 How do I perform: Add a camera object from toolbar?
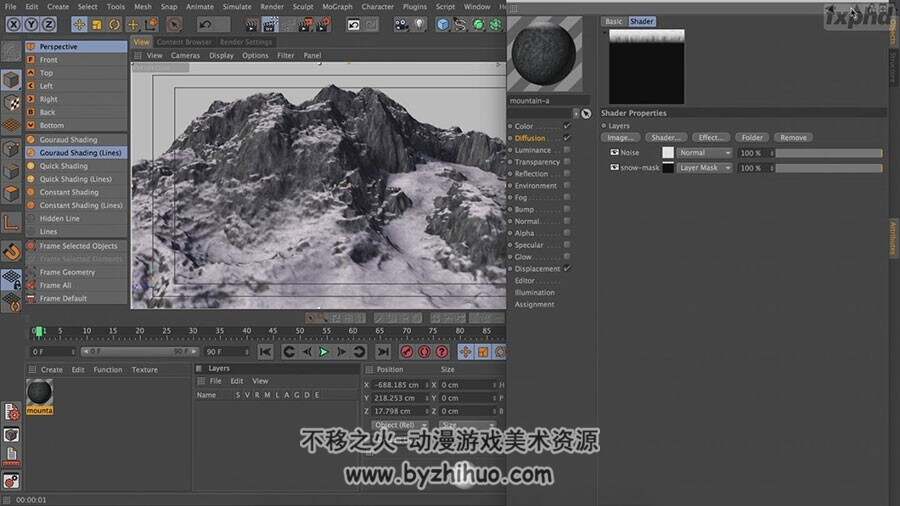(x=401, y=24)
